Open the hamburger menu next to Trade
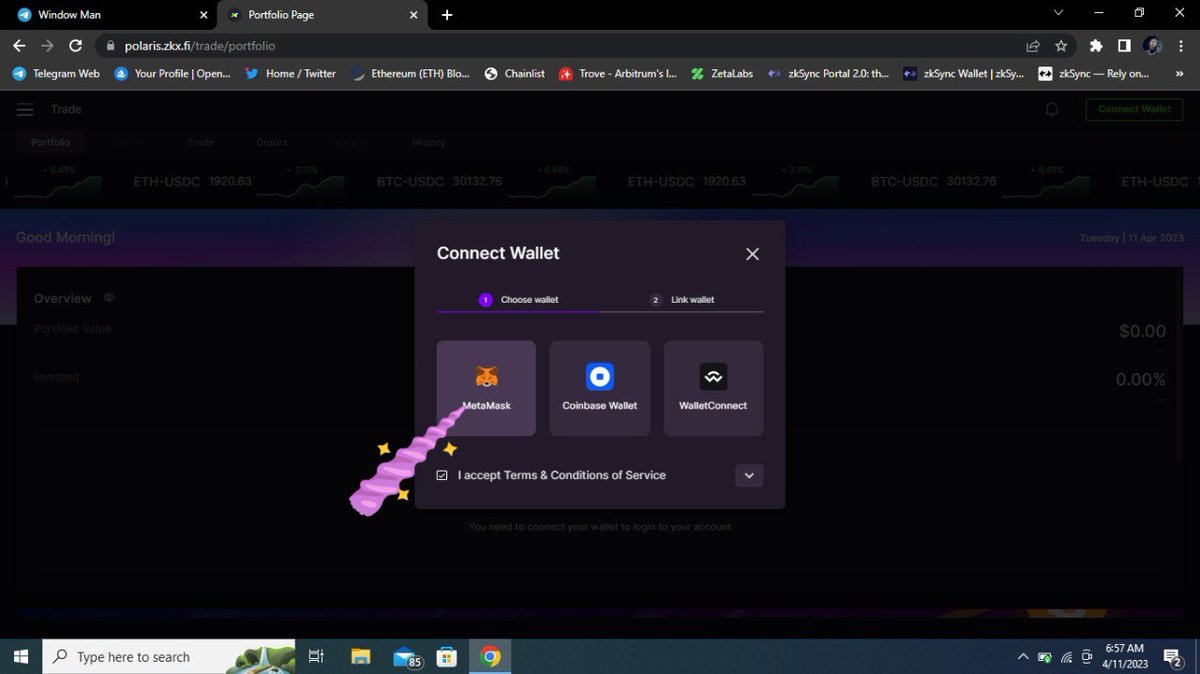 [x=25, y=109]
